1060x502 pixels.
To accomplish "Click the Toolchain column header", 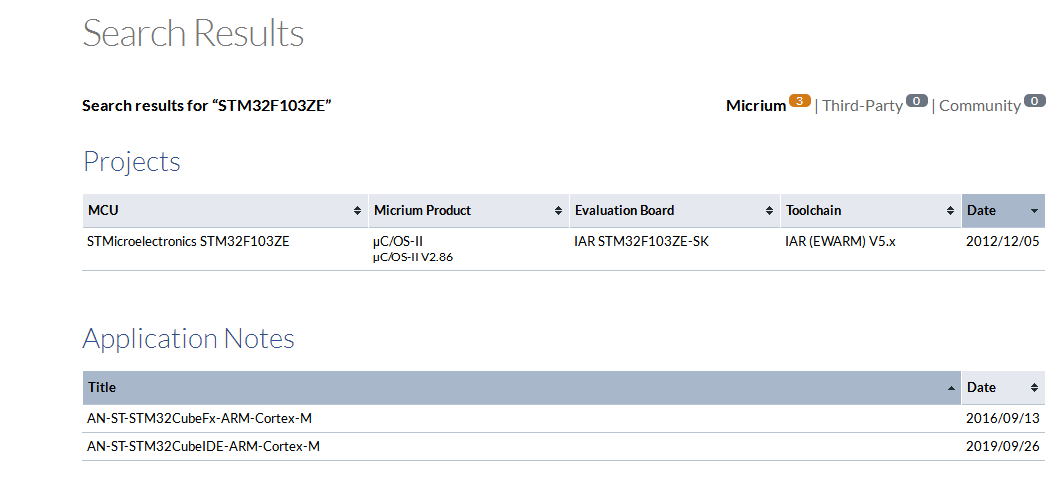I will coord(871,211).
